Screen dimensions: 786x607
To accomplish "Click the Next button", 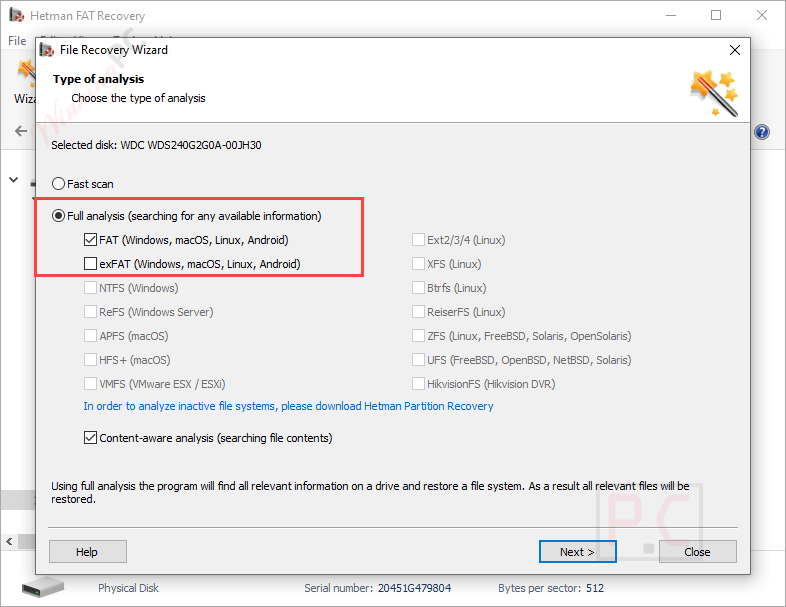I will click(x=577, y=552).
